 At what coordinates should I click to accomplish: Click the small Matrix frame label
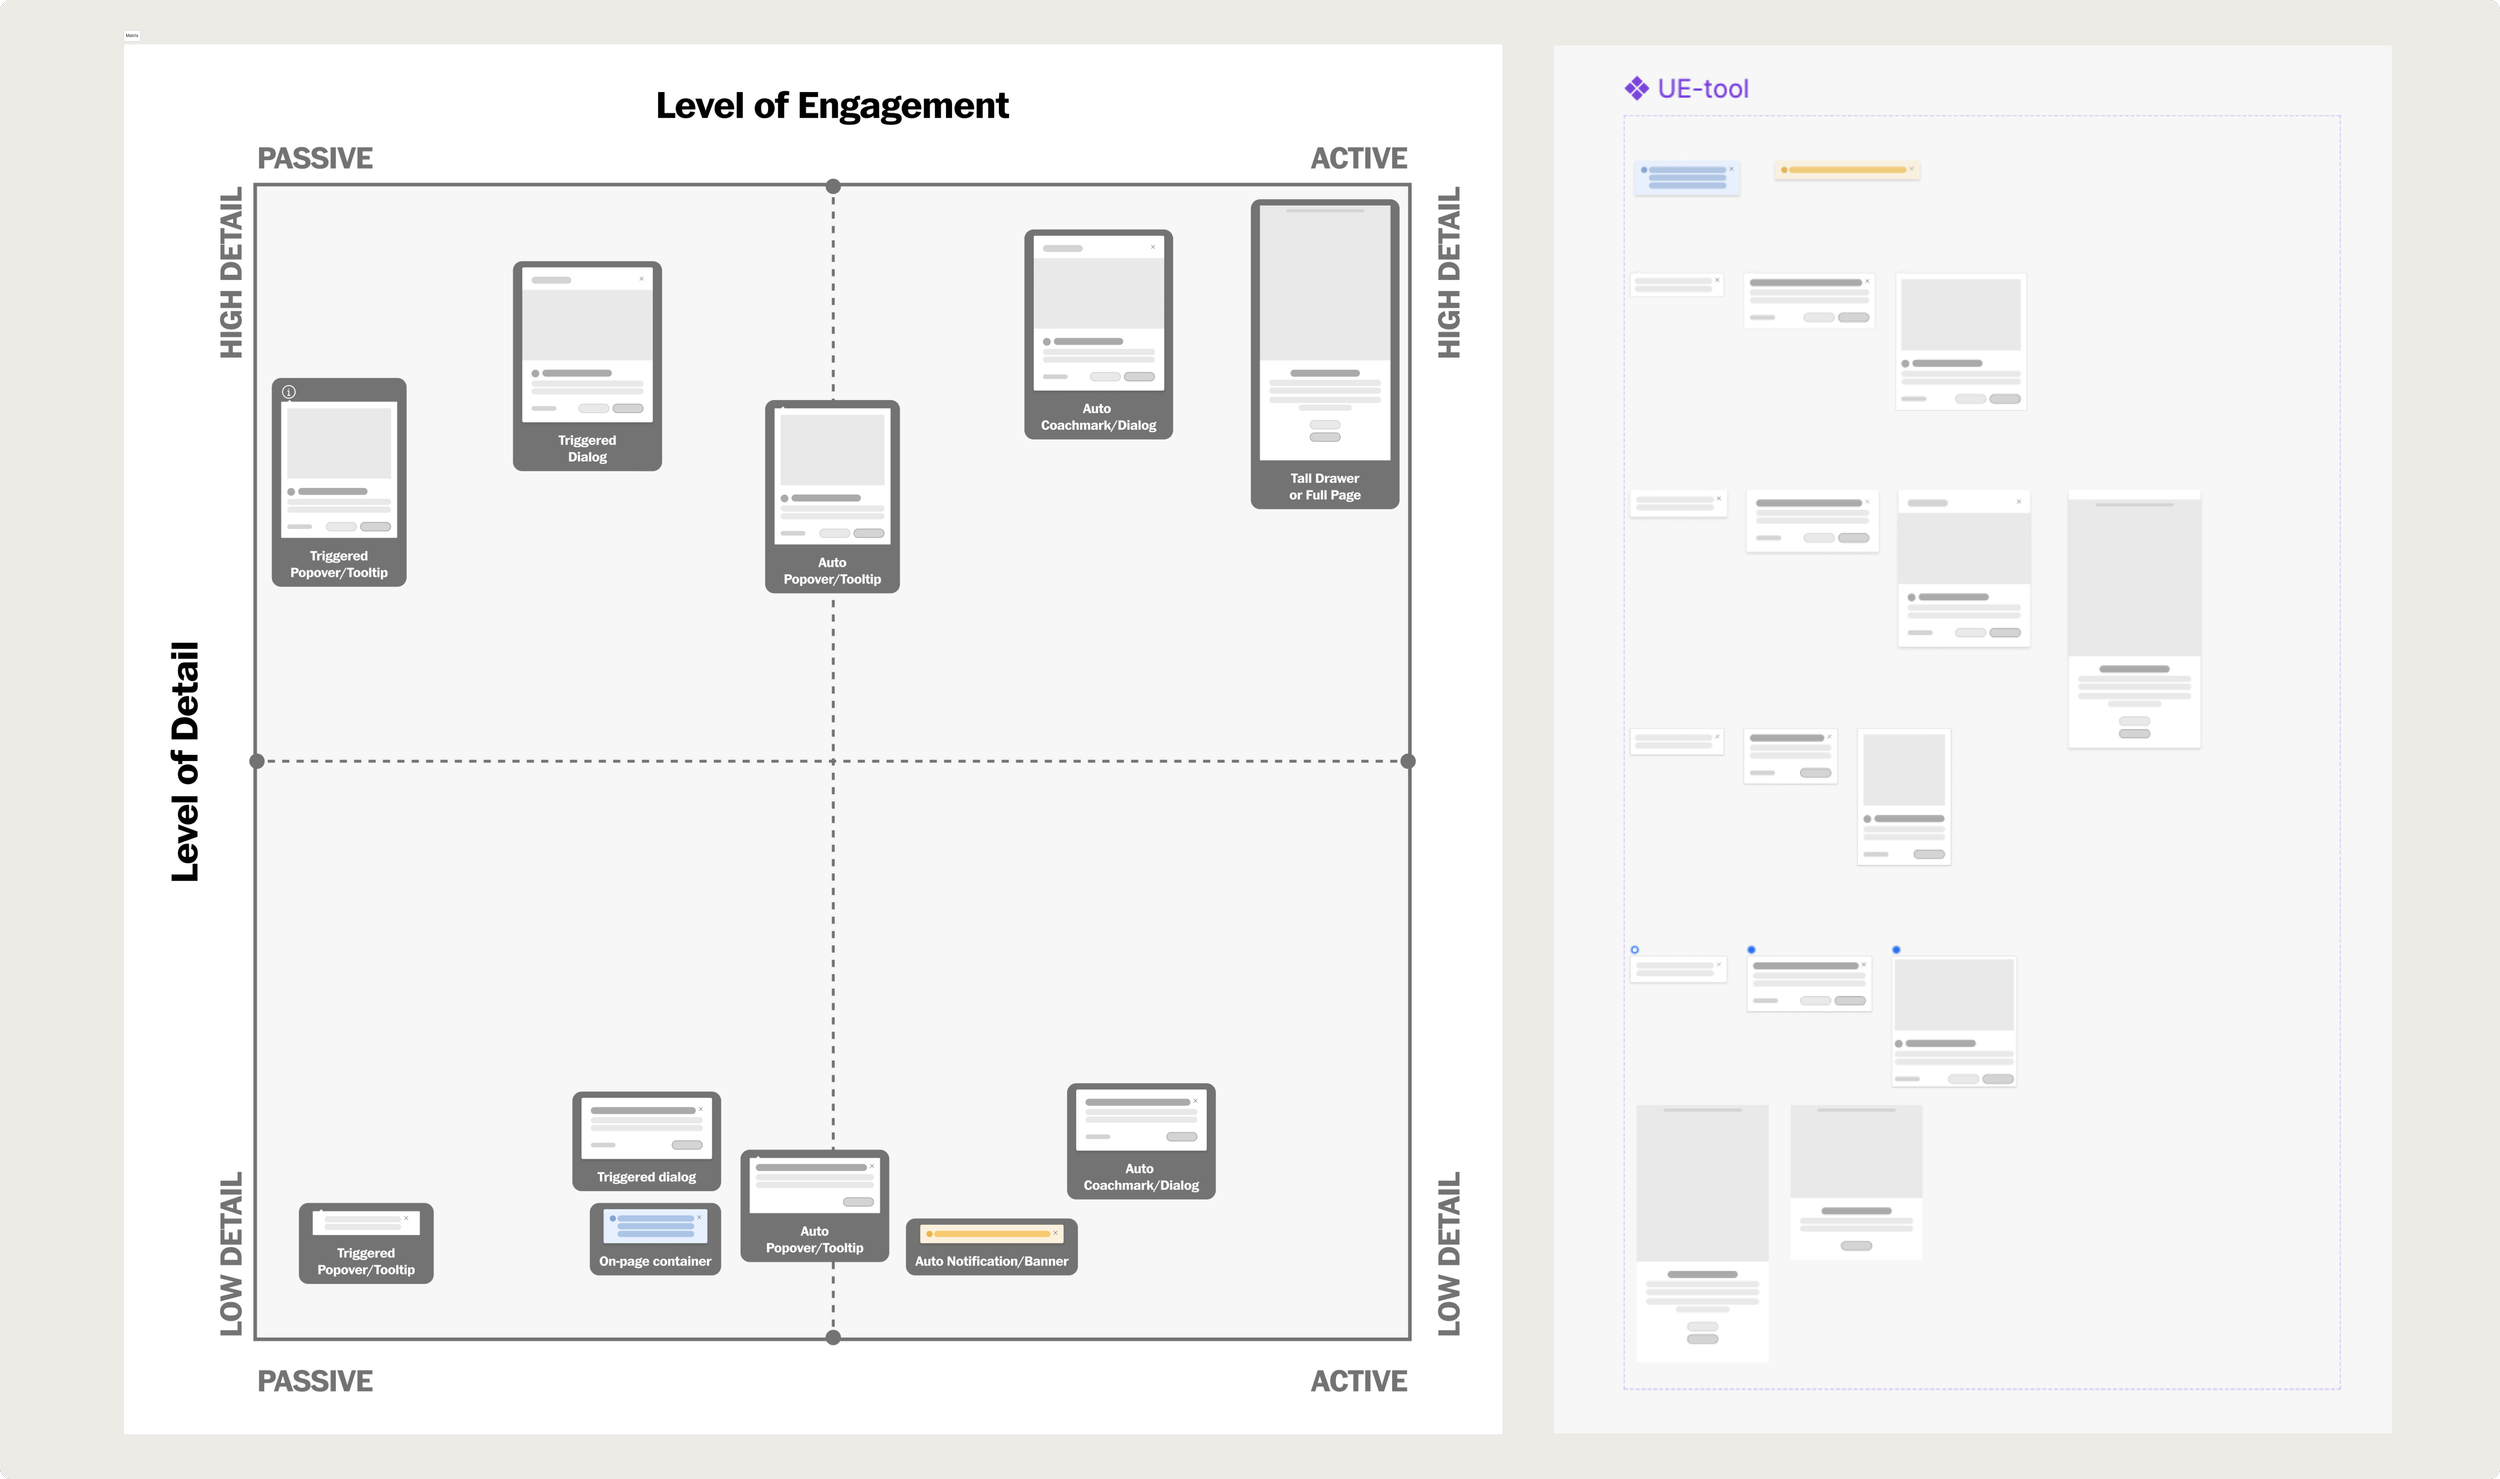click(132, 35)
